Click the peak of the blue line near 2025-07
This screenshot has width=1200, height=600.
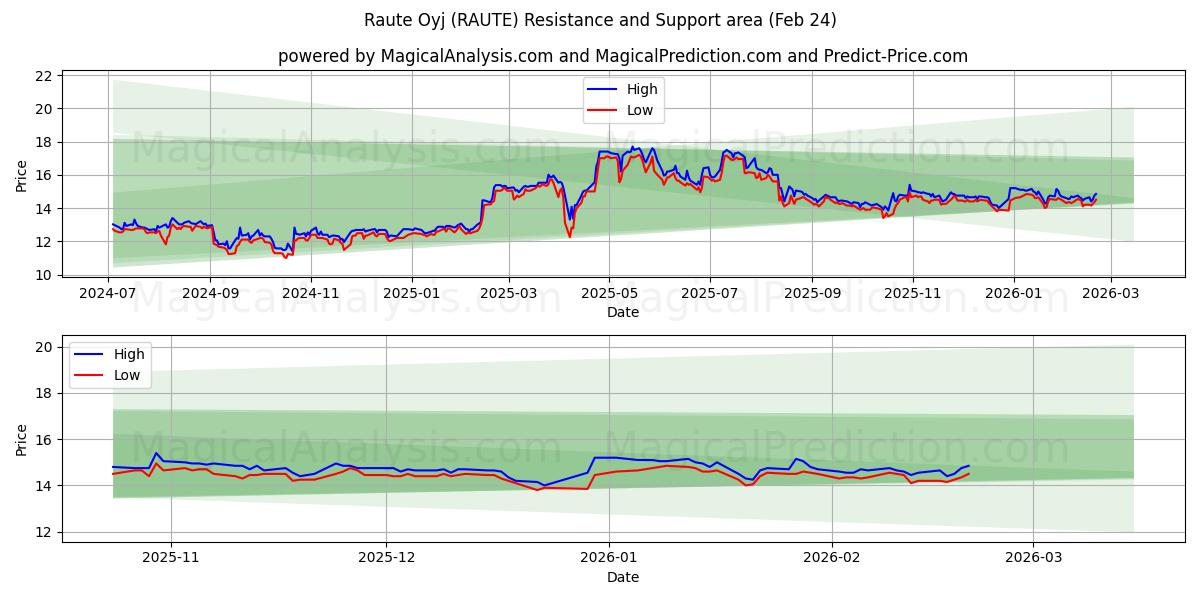(727, 148)
